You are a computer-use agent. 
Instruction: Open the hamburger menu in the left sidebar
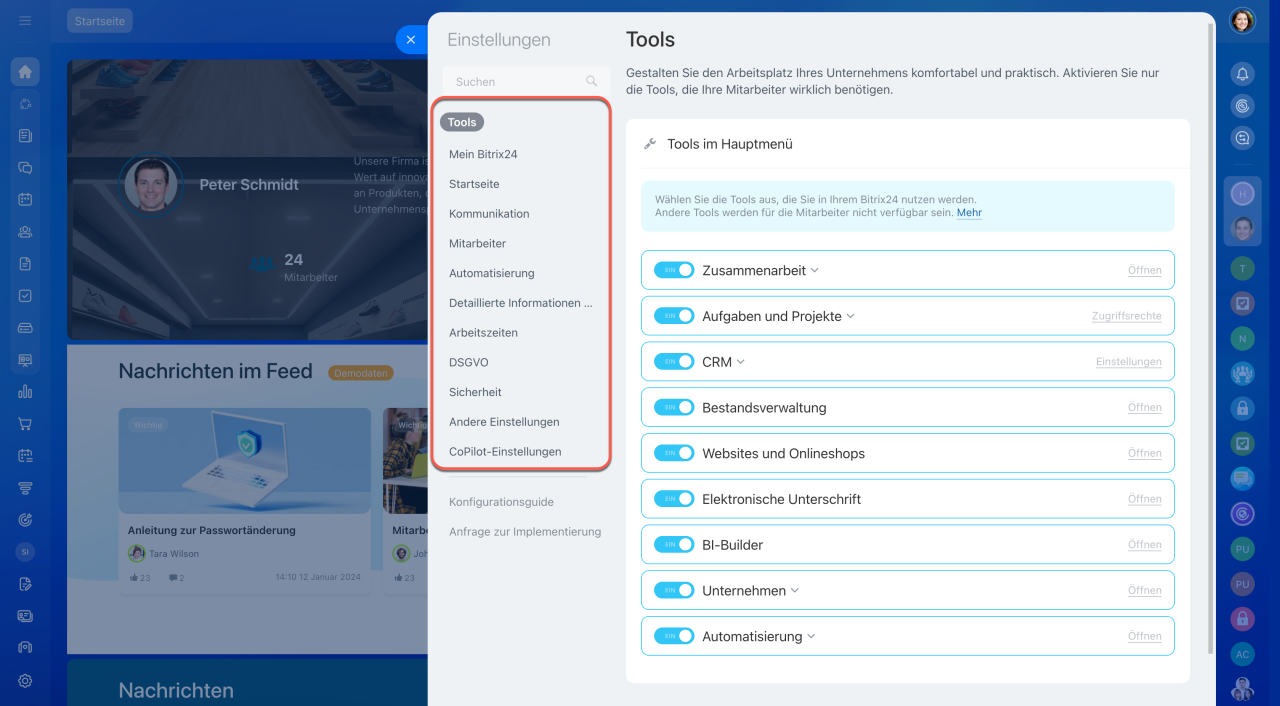[x=25, y=20]
